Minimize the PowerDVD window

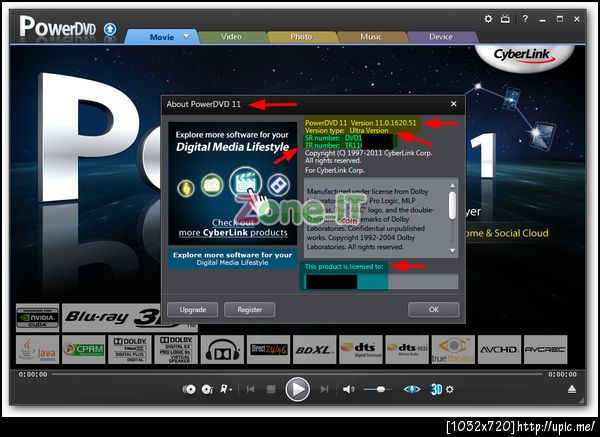click(x=542, y=20)
